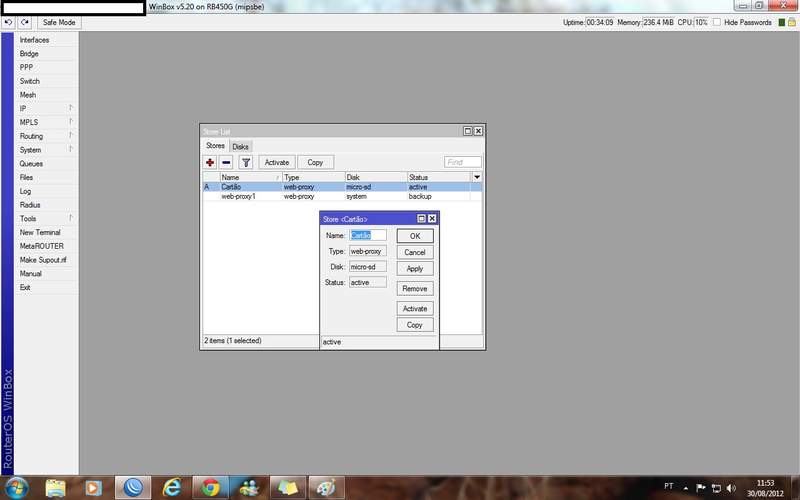Click the red plus add store icon

pyautogui.click(x=210, y=162)
